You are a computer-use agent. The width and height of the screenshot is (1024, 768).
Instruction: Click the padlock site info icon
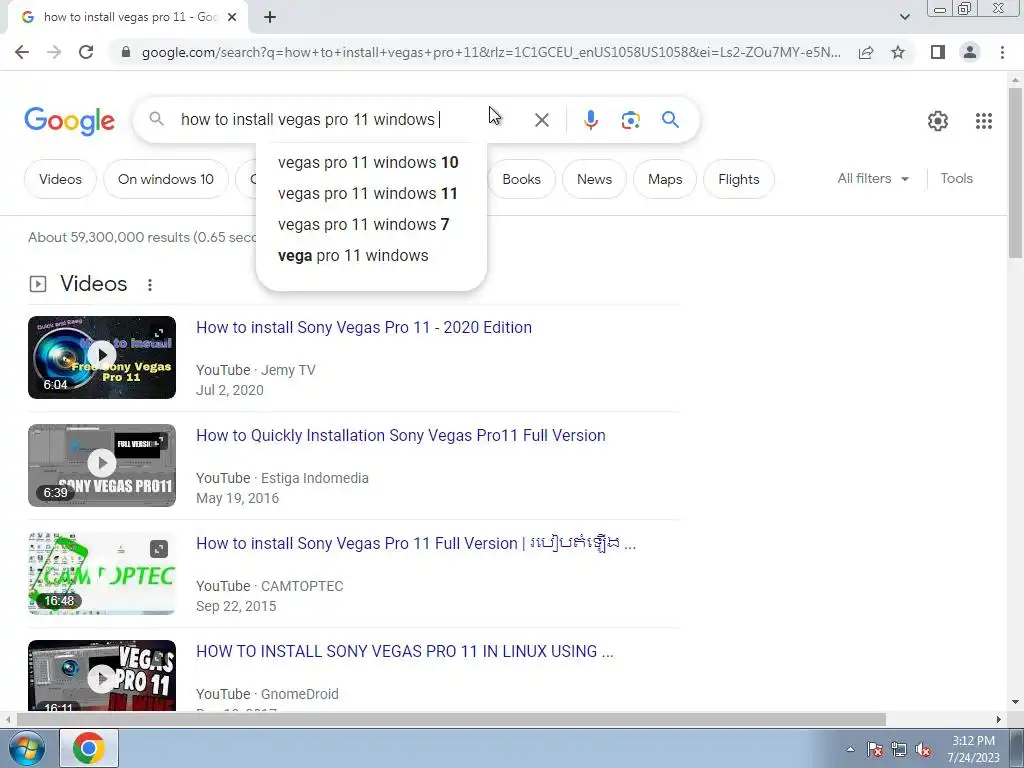126,52
